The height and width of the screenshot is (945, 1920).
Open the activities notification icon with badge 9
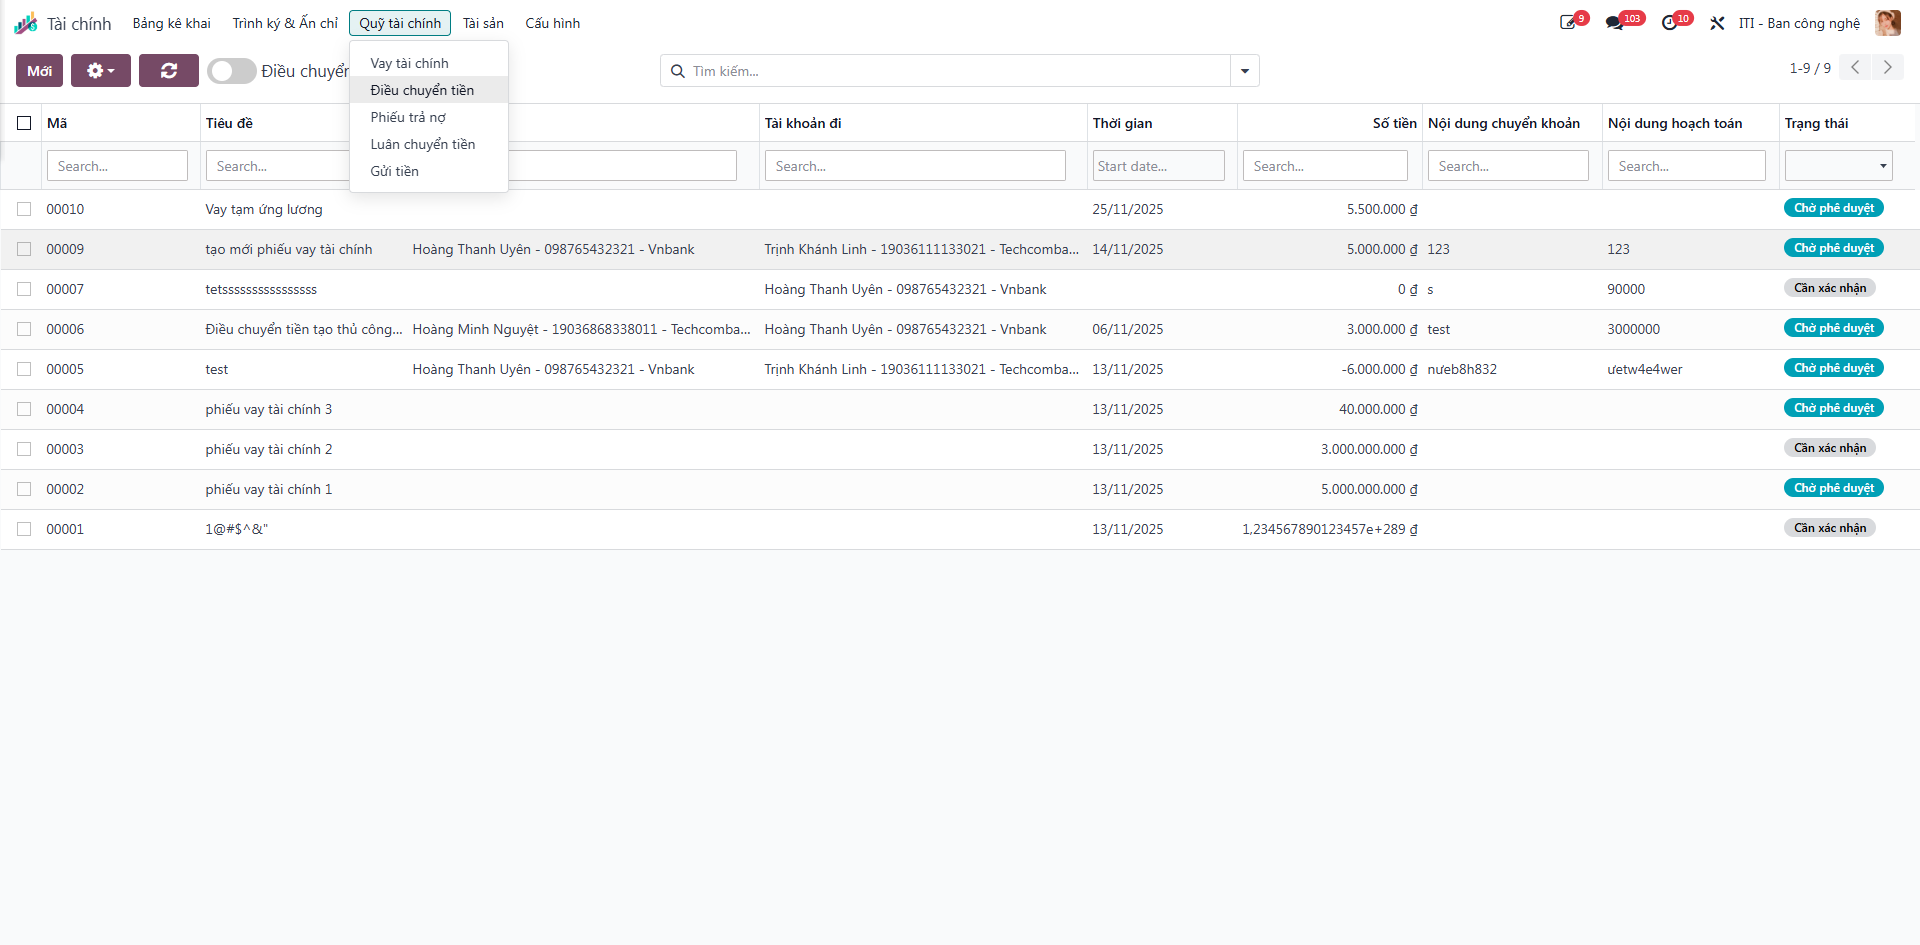tap(1568, 23)
